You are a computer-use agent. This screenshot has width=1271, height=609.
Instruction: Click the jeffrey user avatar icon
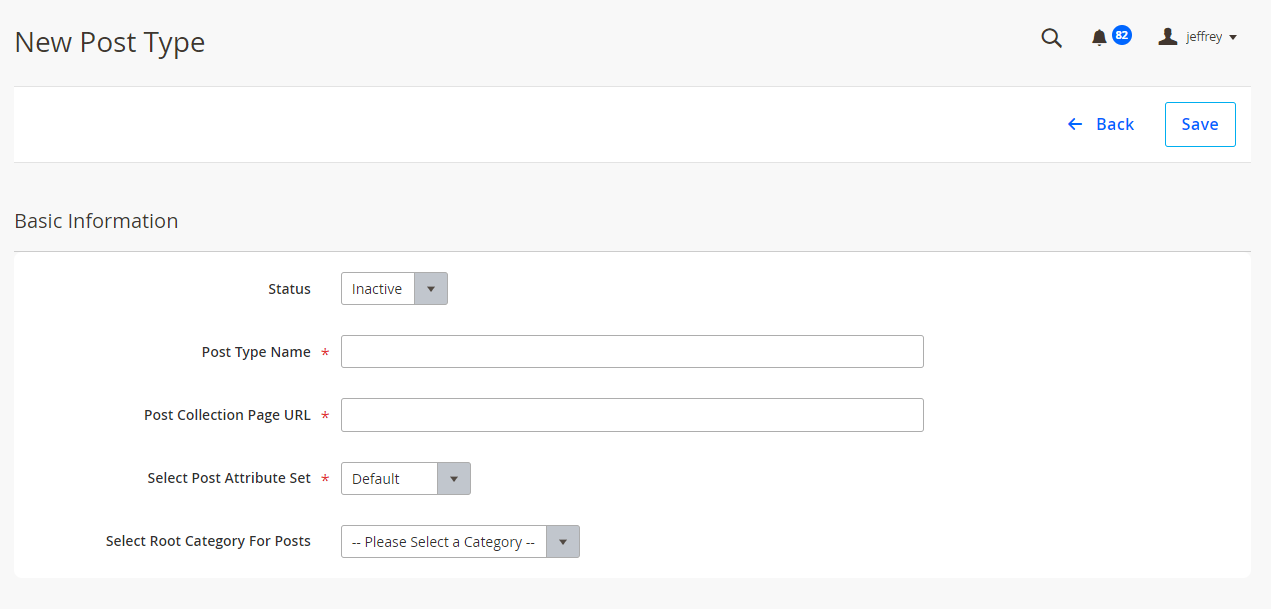point(1167,37)
